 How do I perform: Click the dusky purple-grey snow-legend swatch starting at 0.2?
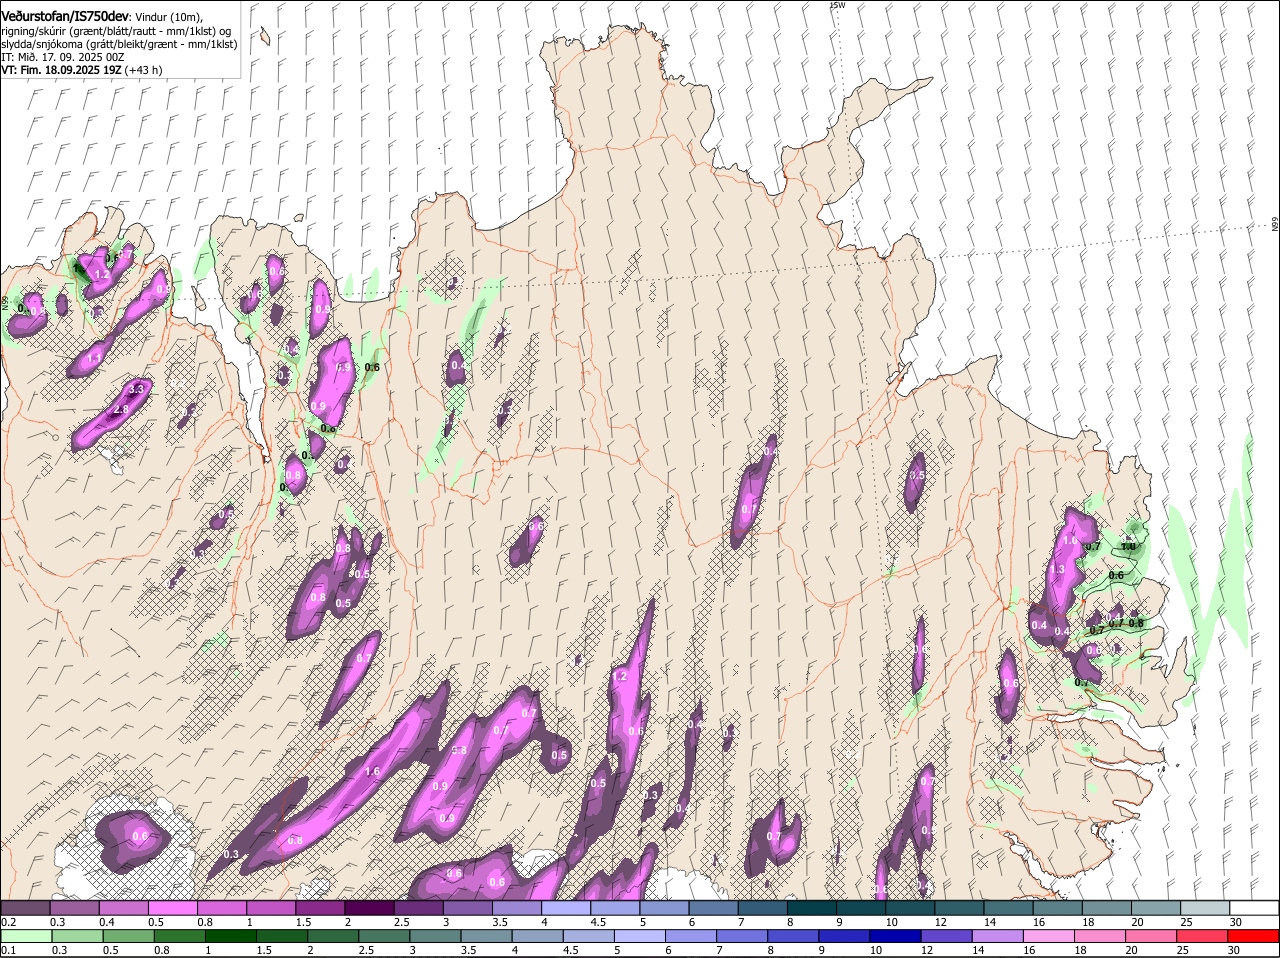(26, 907)
